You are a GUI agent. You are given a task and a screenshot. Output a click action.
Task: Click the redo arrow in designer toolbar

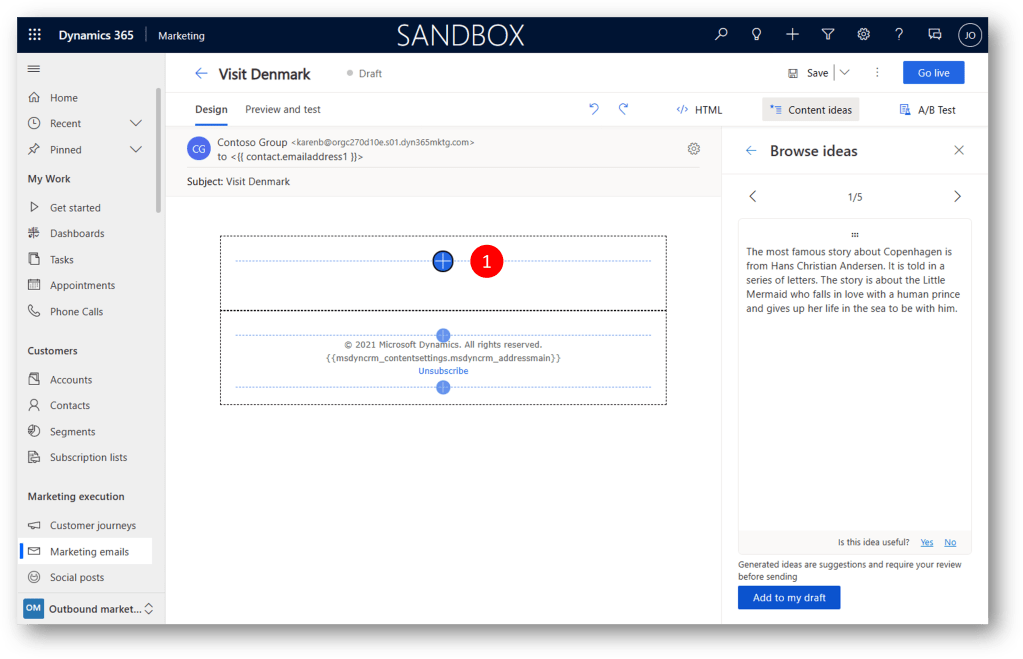pyautogui.click(x=624, y=109)
